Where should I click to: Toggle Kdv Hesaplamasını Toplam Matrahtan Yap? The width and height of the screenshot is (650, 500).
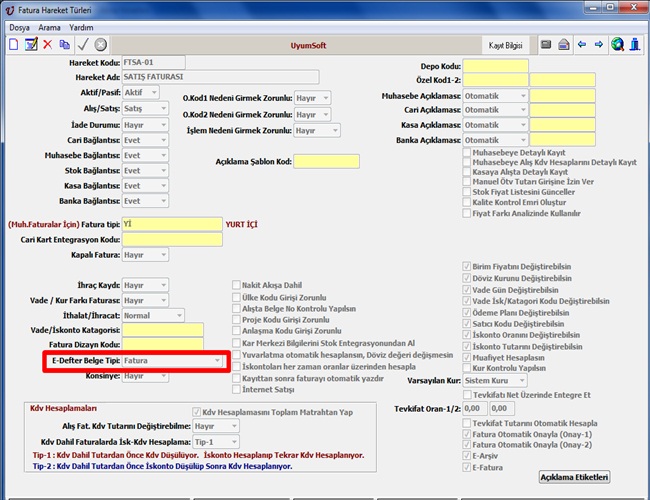coord(197,413)
